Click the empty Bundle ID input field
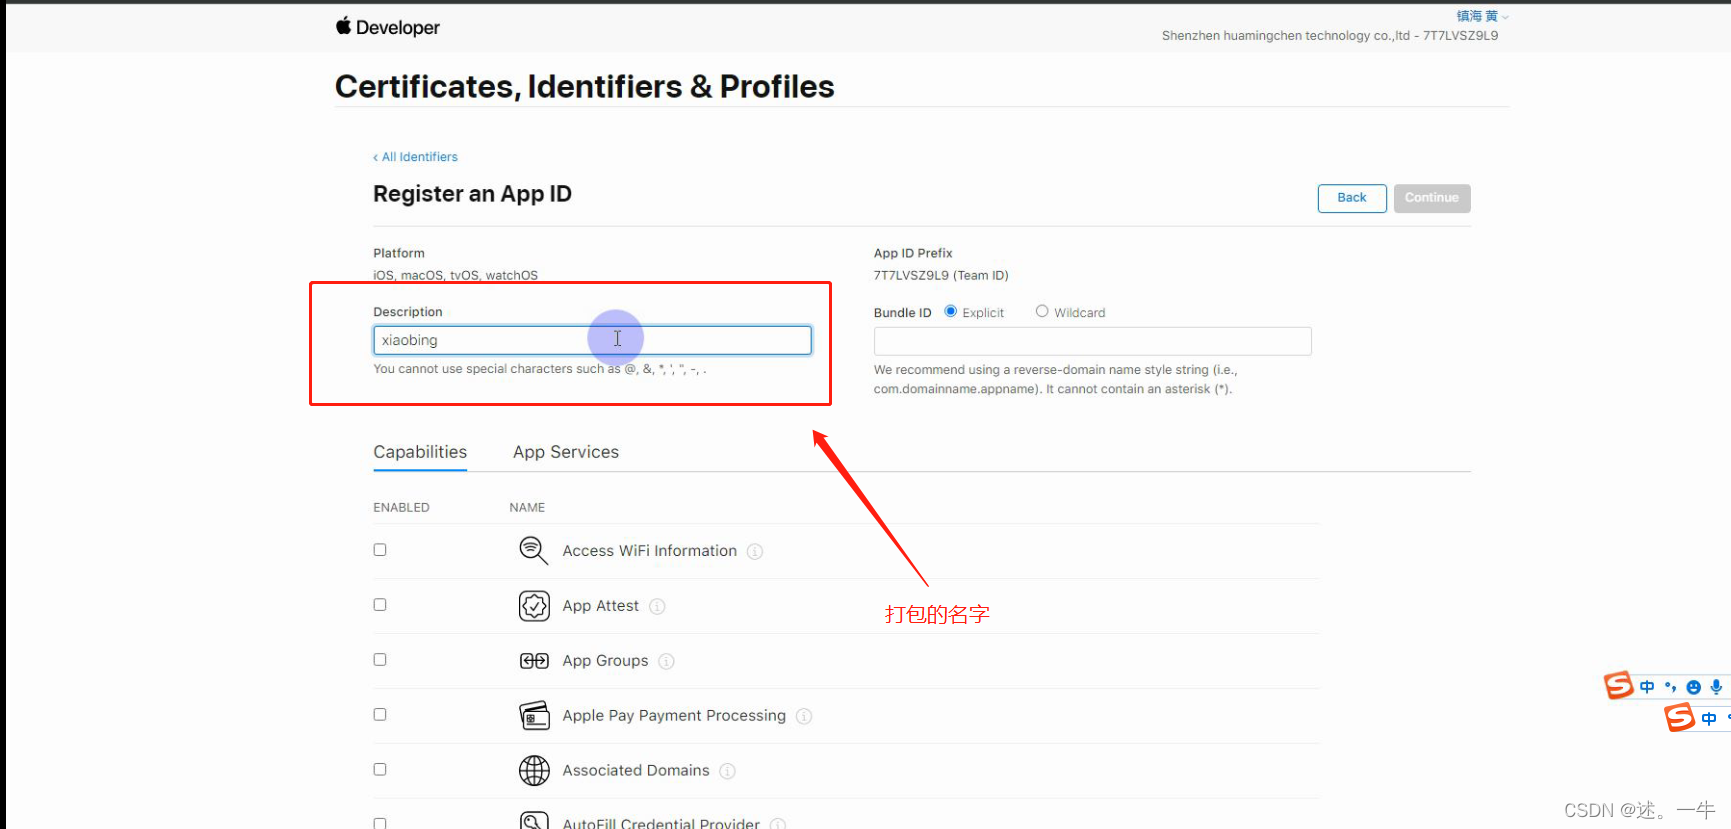This screenshot has height=829, width=1731. click(x=1092, y=341)
